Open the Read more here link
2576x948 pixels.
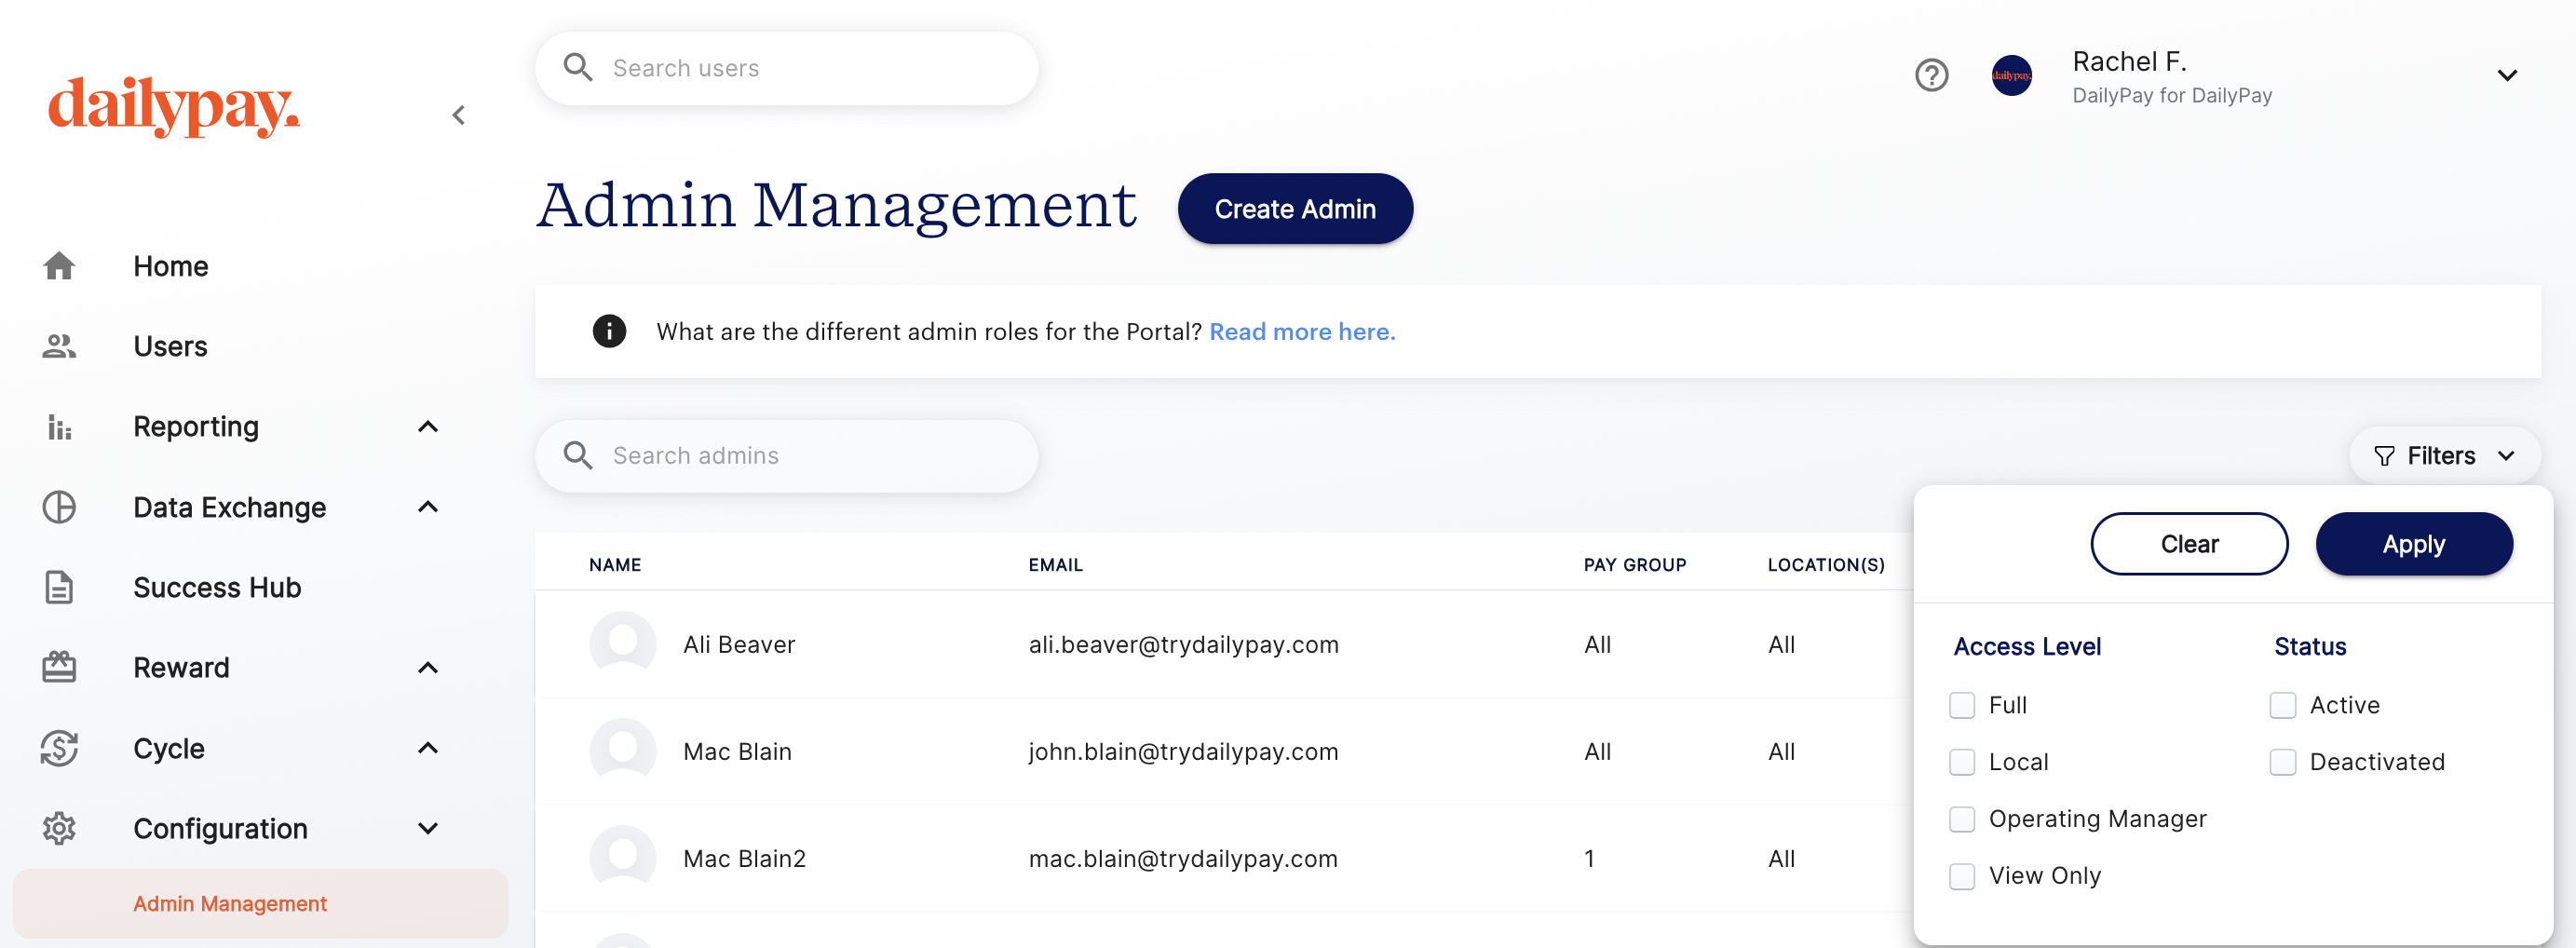[1302, 331]
